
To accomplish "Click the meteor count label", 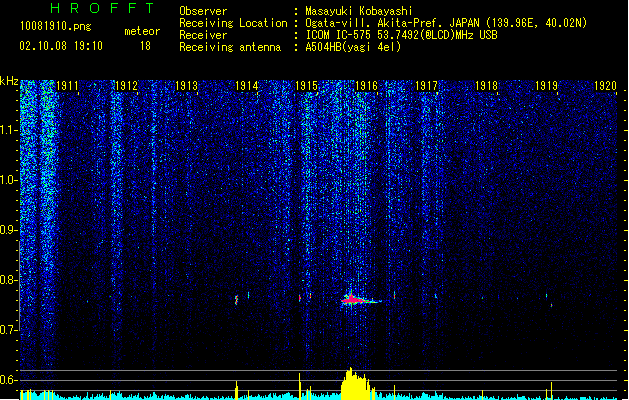I will pyautogui.click(x=142, y=31).
